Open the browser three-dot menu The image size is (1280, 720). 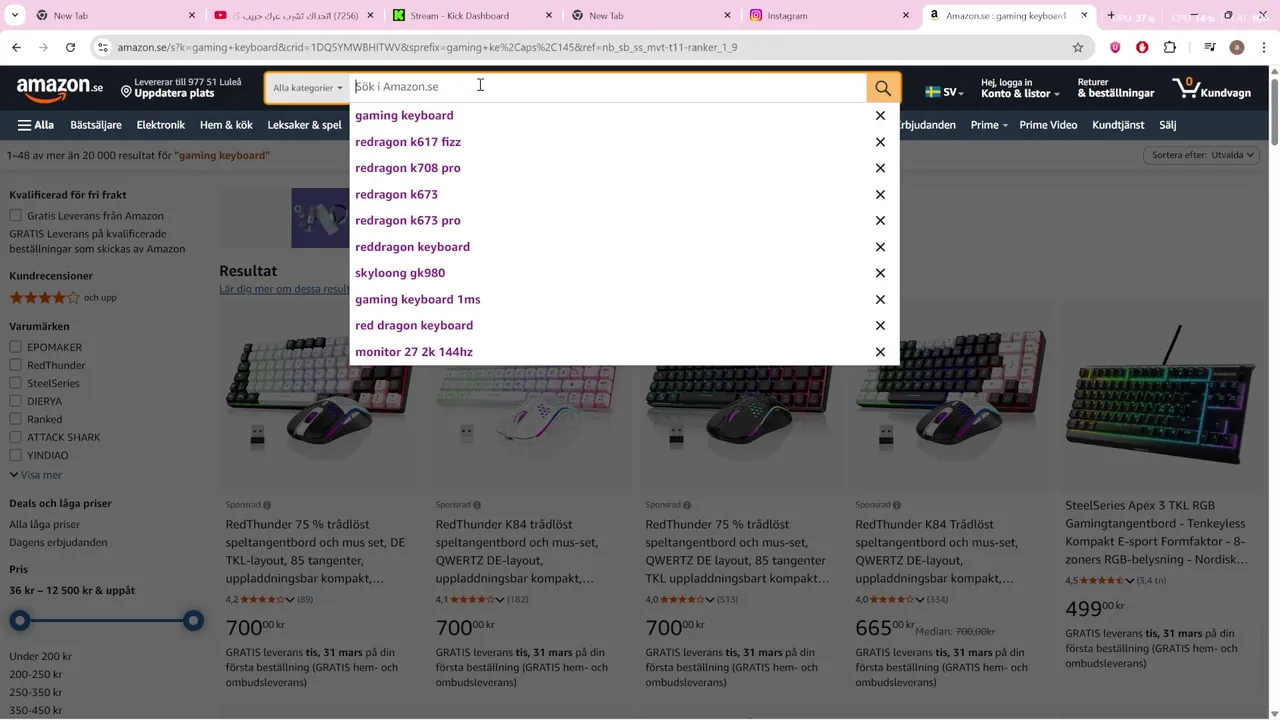(x=1263, y=47)
